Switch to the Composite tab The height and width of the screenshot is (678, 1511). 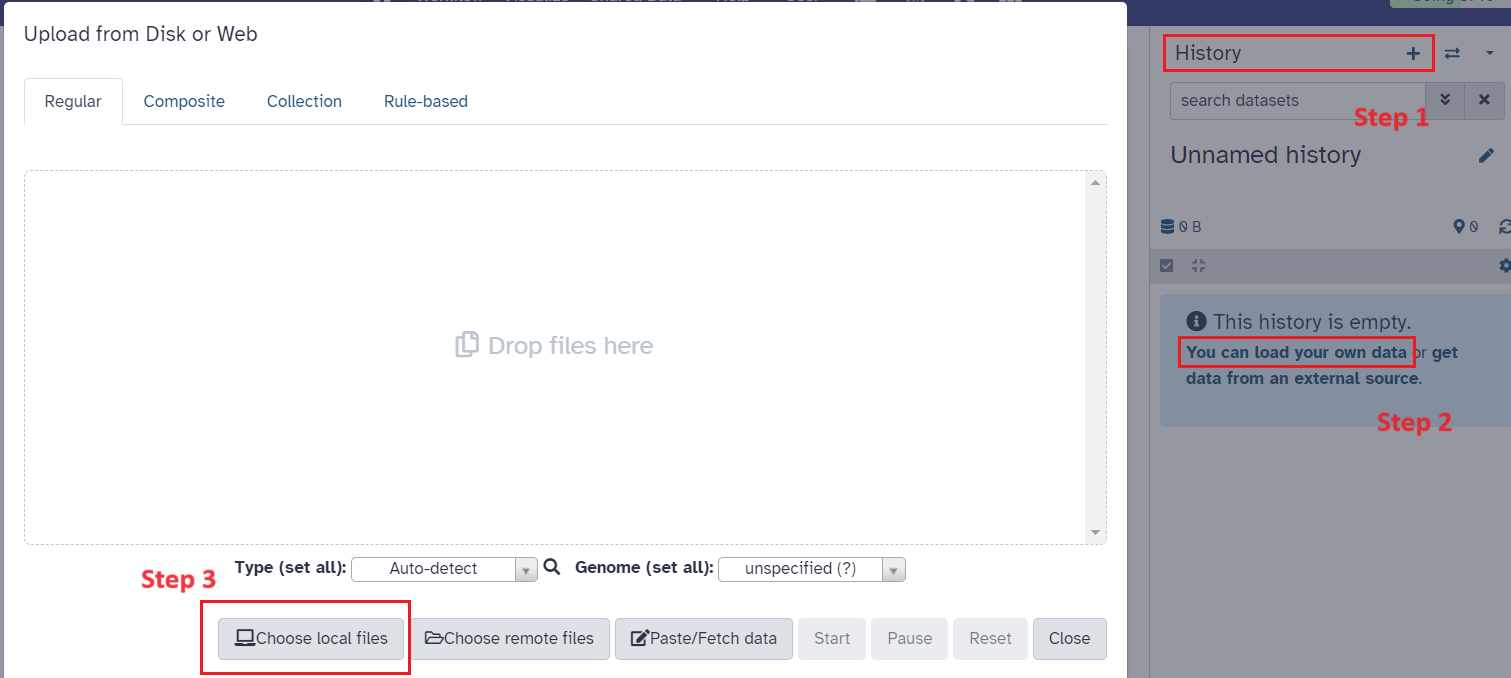coord(184,101)
